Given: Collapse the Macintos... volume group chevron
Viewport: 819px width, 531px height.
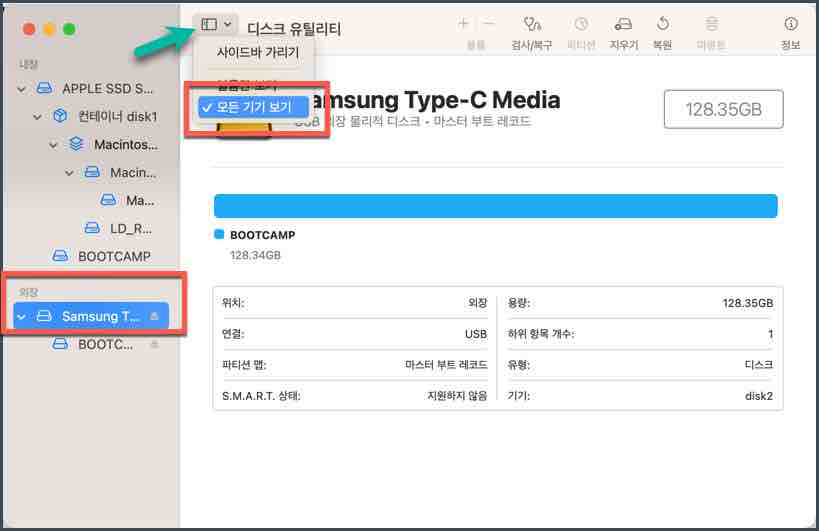Looking at the screenshot, I should [x=53, y=145].
